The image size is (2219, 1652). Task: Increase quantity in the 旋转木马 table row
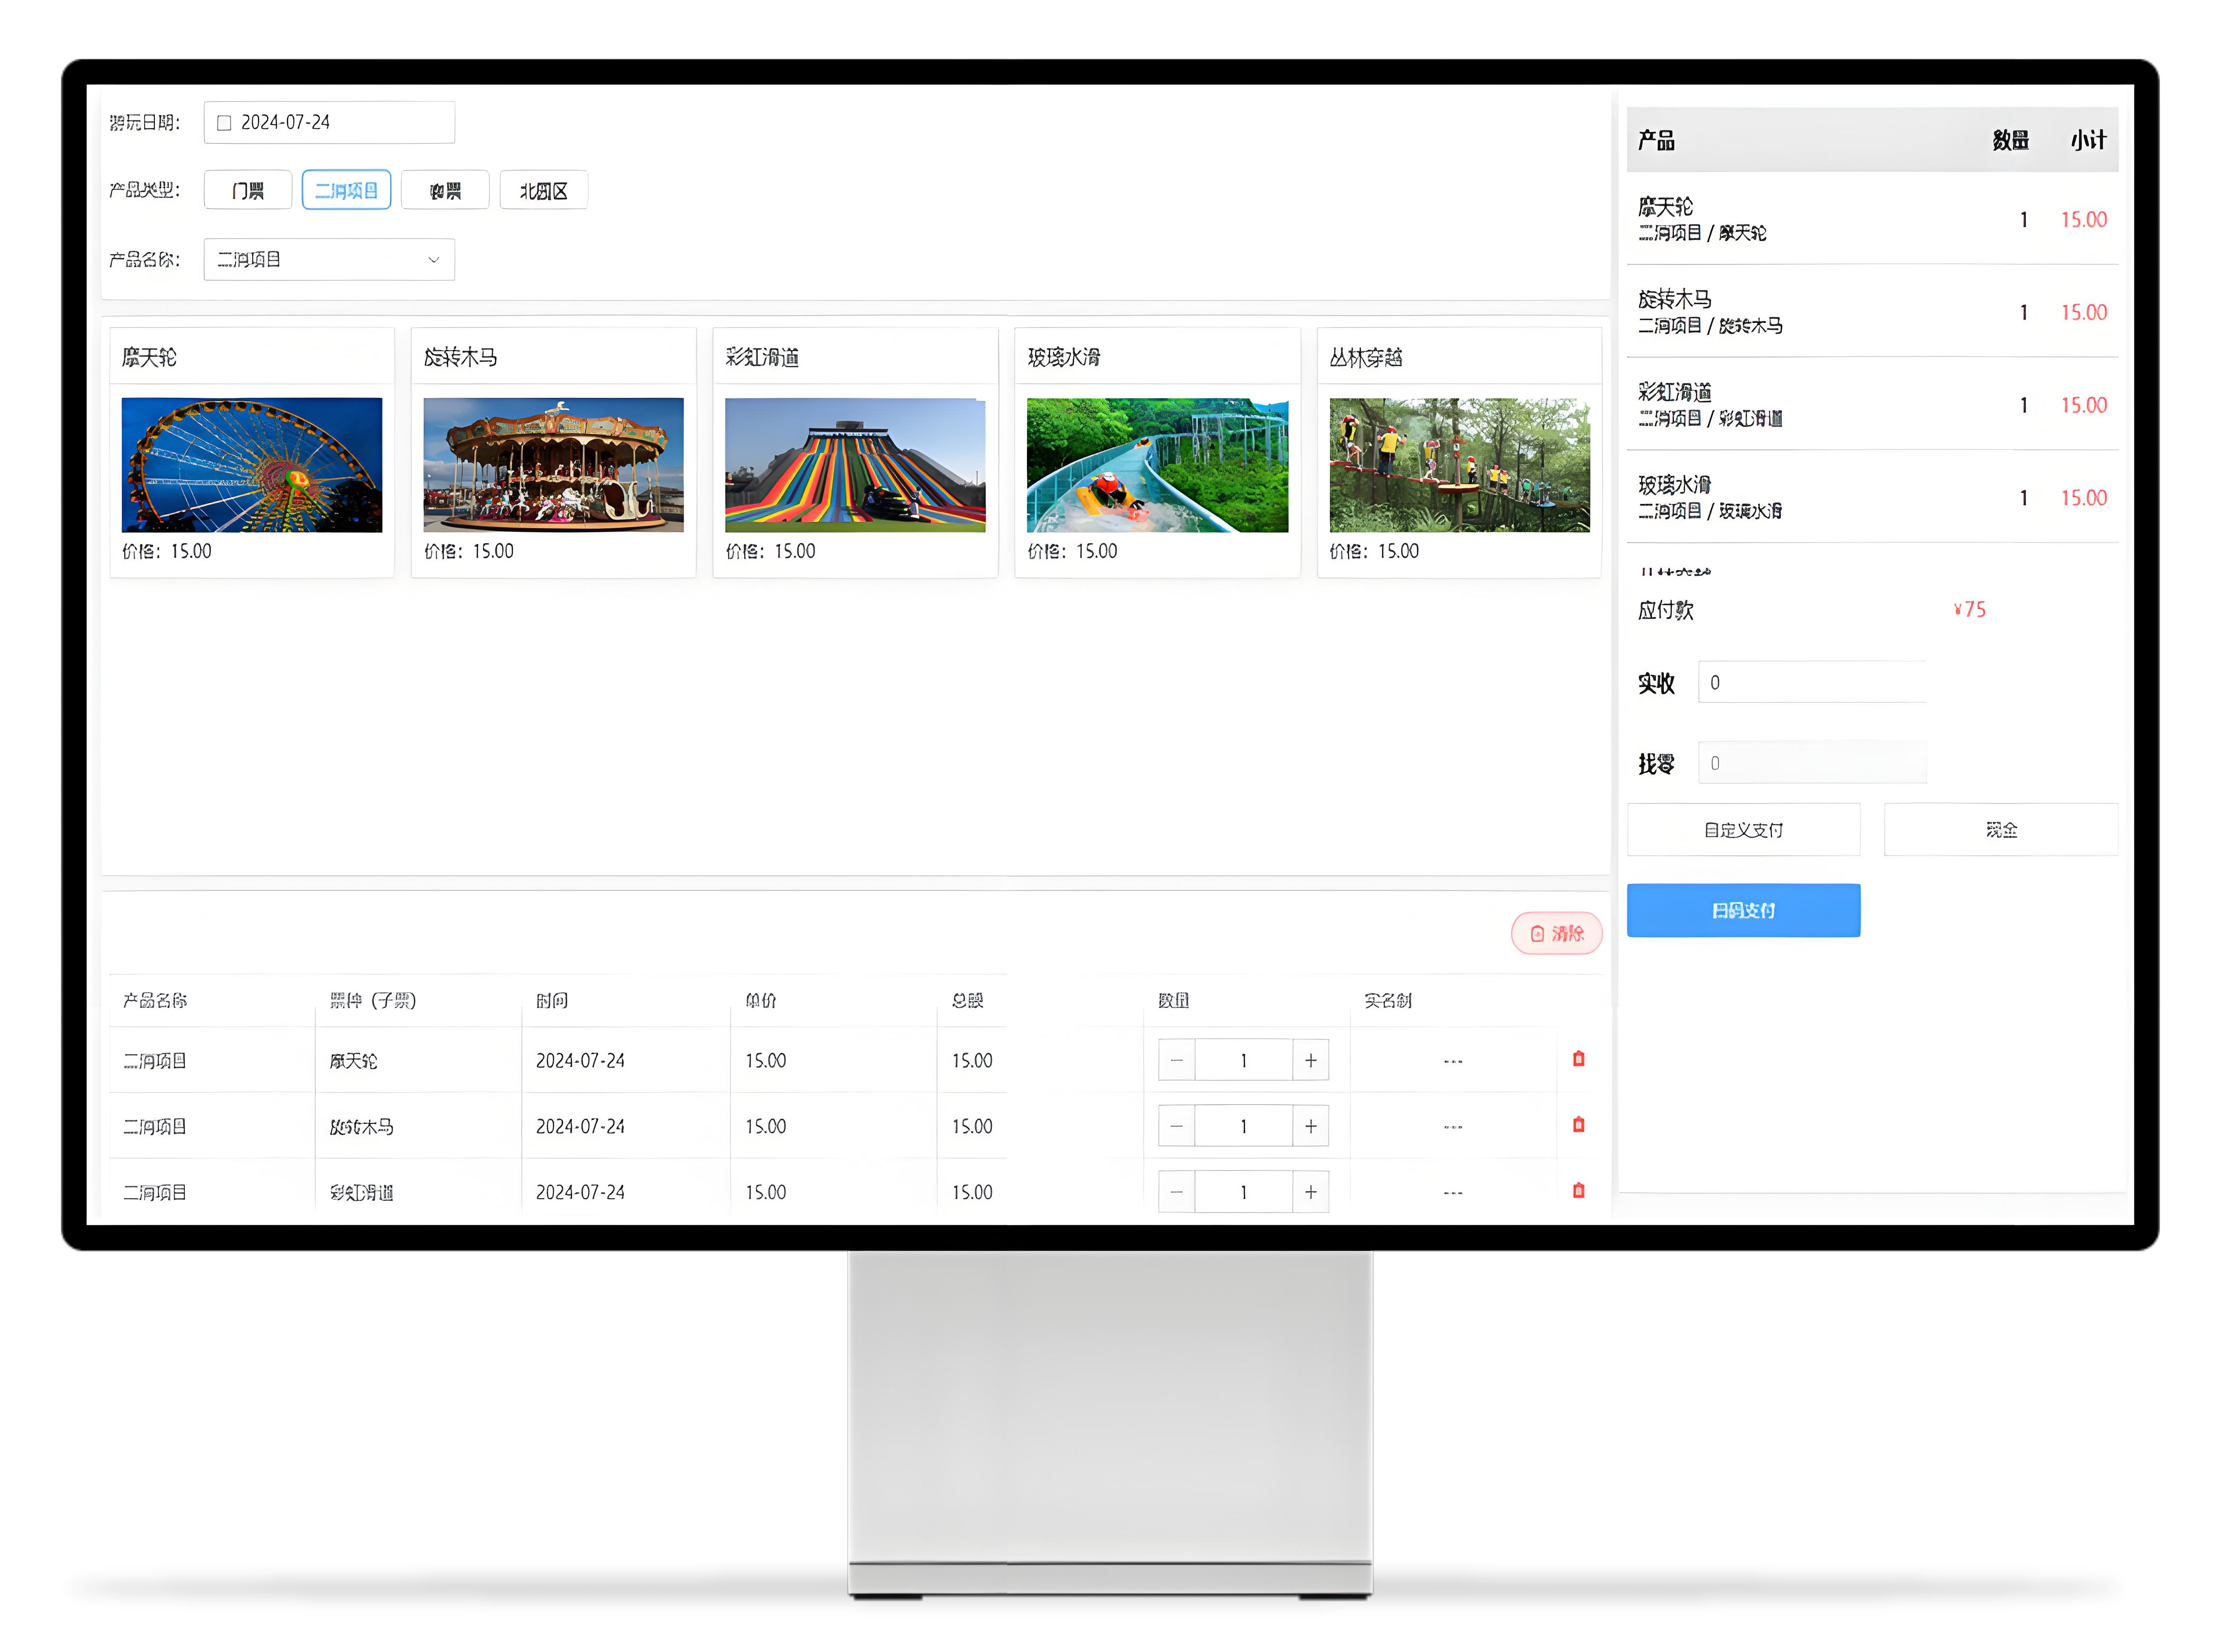coord(1310,1126)
